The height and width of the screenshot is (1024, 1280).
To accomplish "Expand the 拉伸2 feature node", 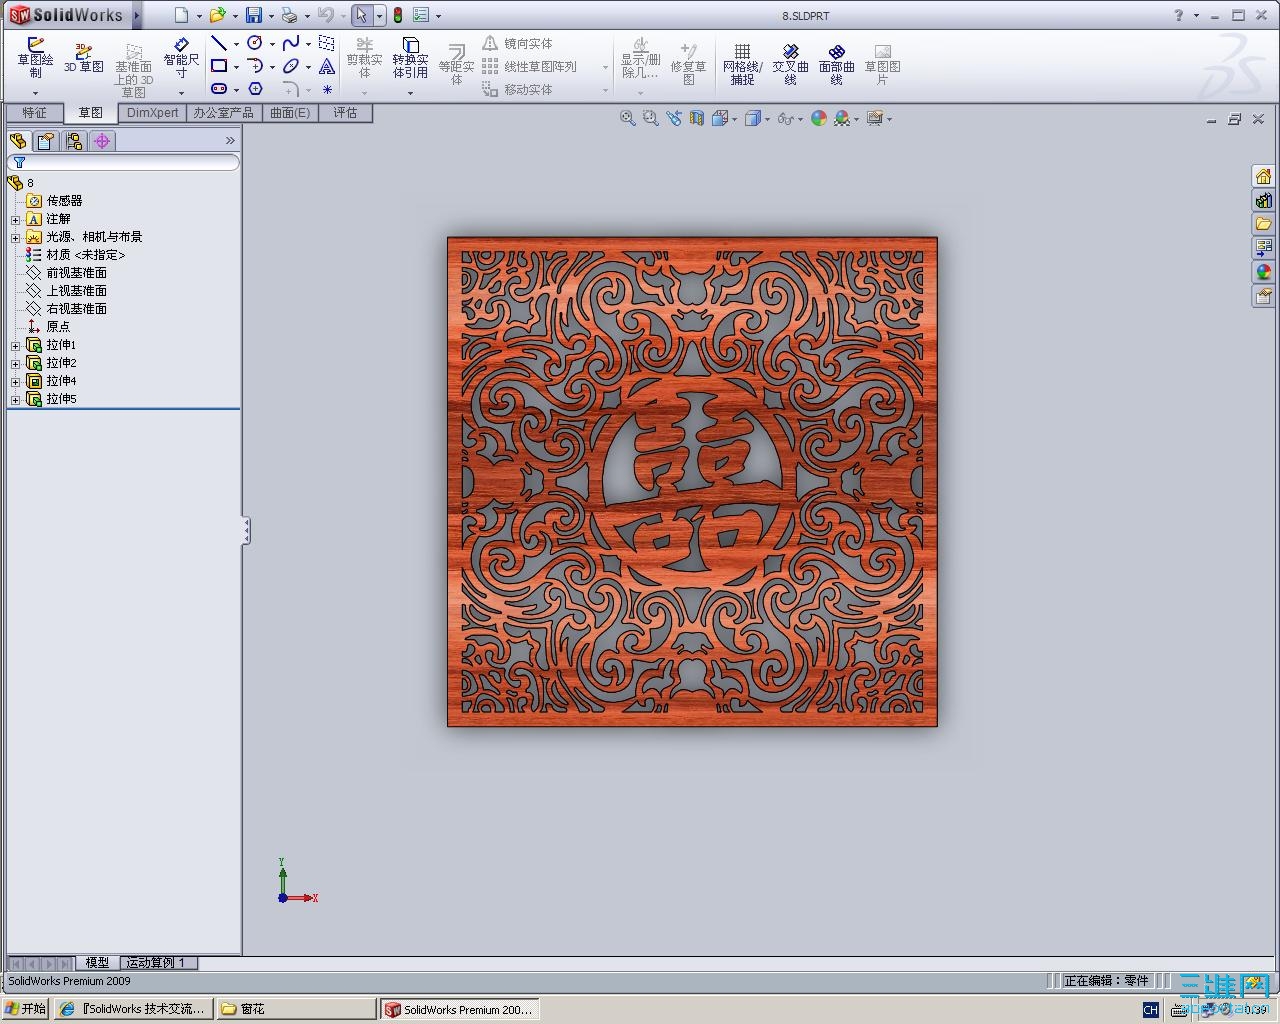I will coord(15,363).
